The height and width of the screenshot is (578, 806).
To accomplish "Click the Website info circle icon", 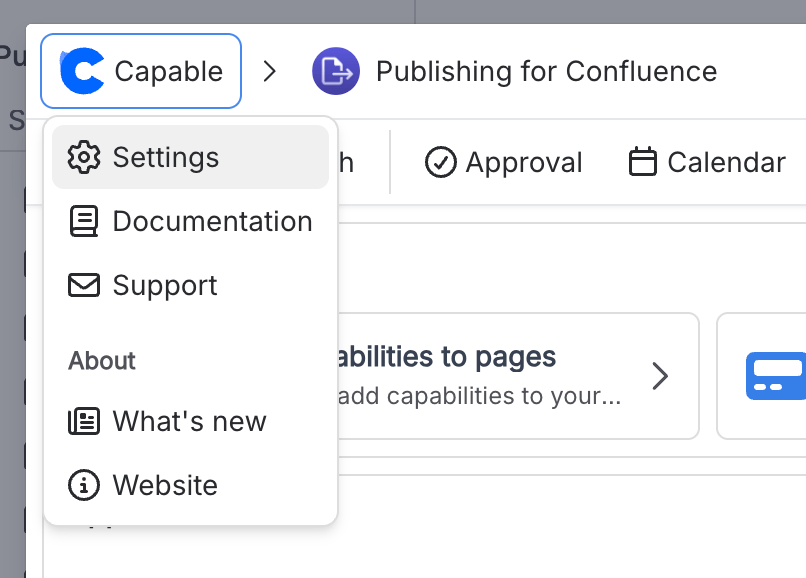I will pos(84,485).
